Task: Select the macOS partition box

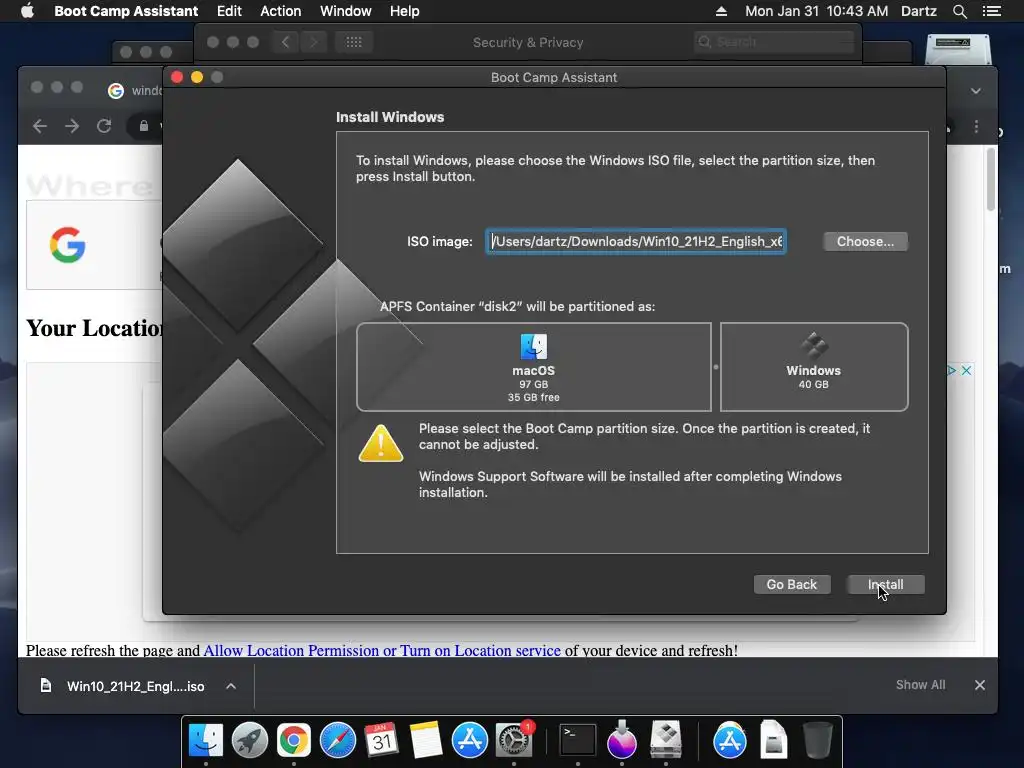Action: pos(534,367)
